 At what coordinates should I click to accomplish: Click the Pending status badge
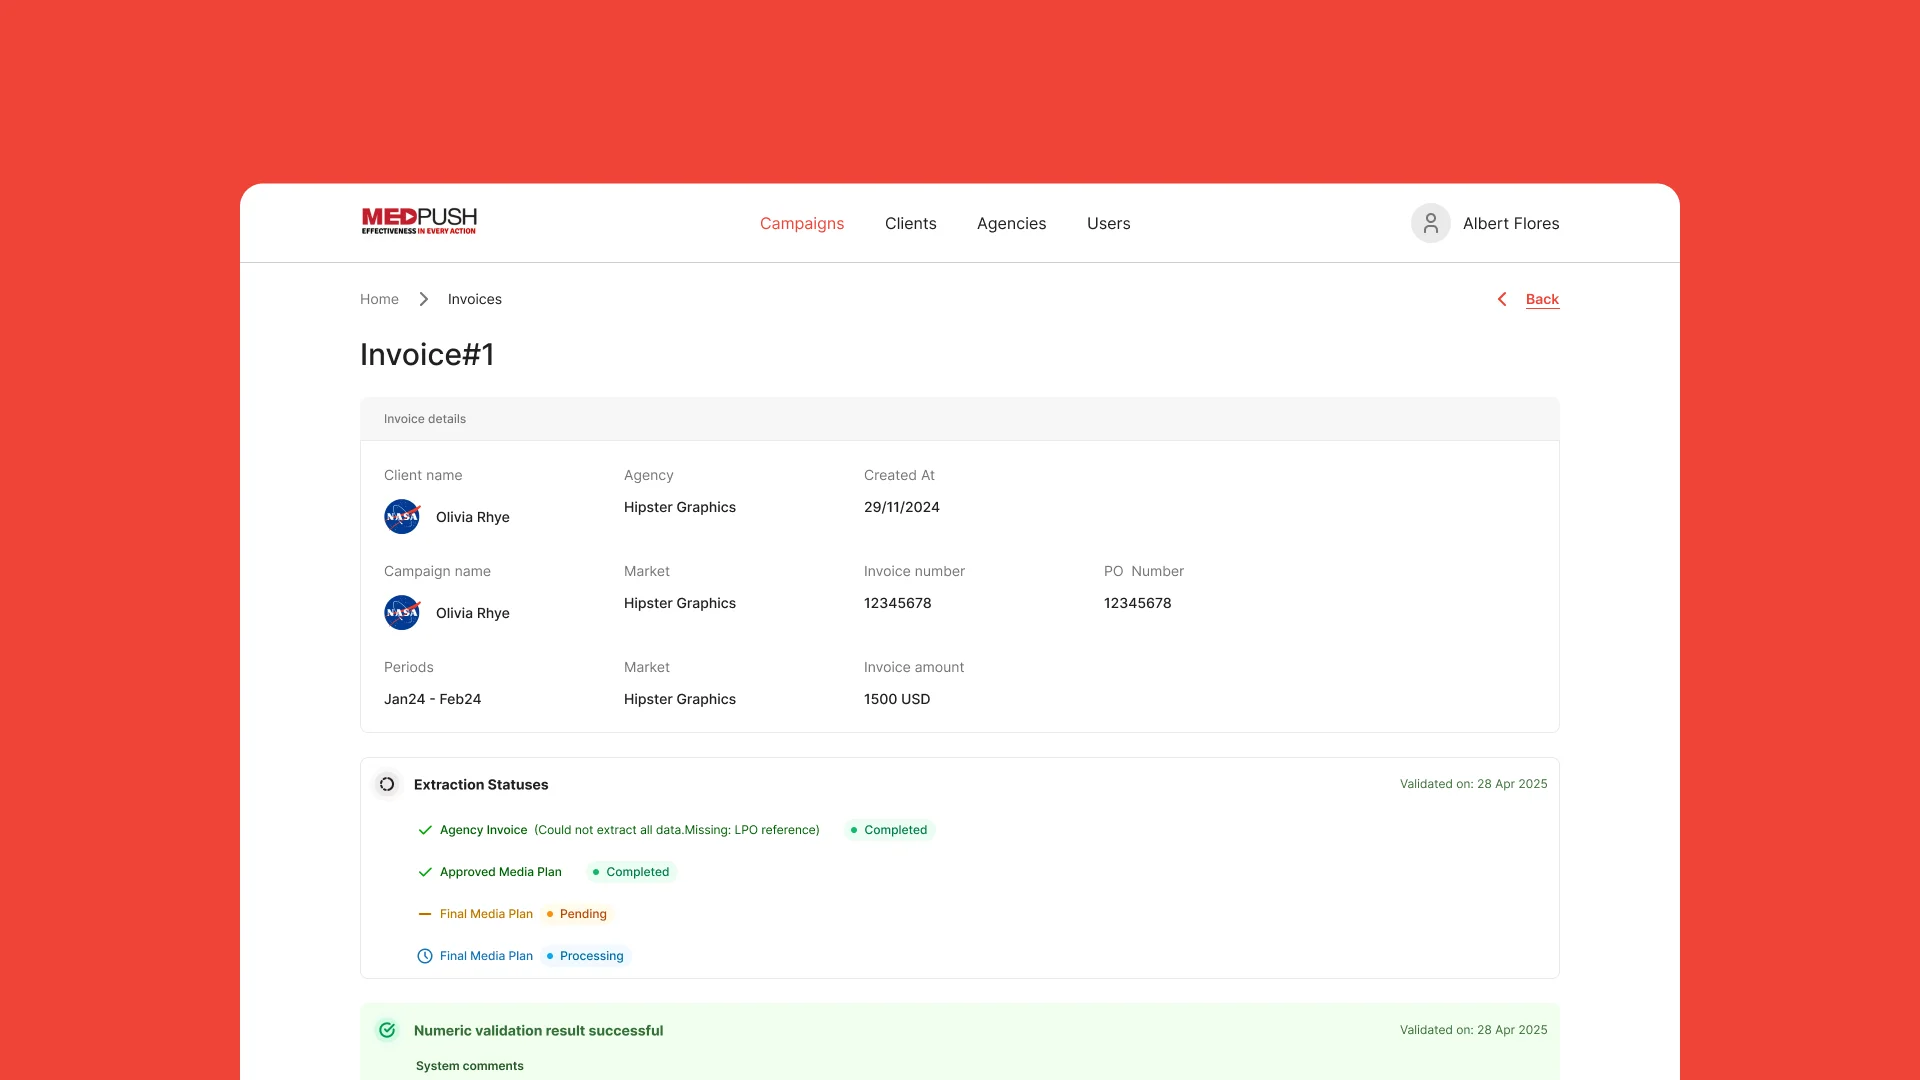pyautogui.click(x=577, y=914)
